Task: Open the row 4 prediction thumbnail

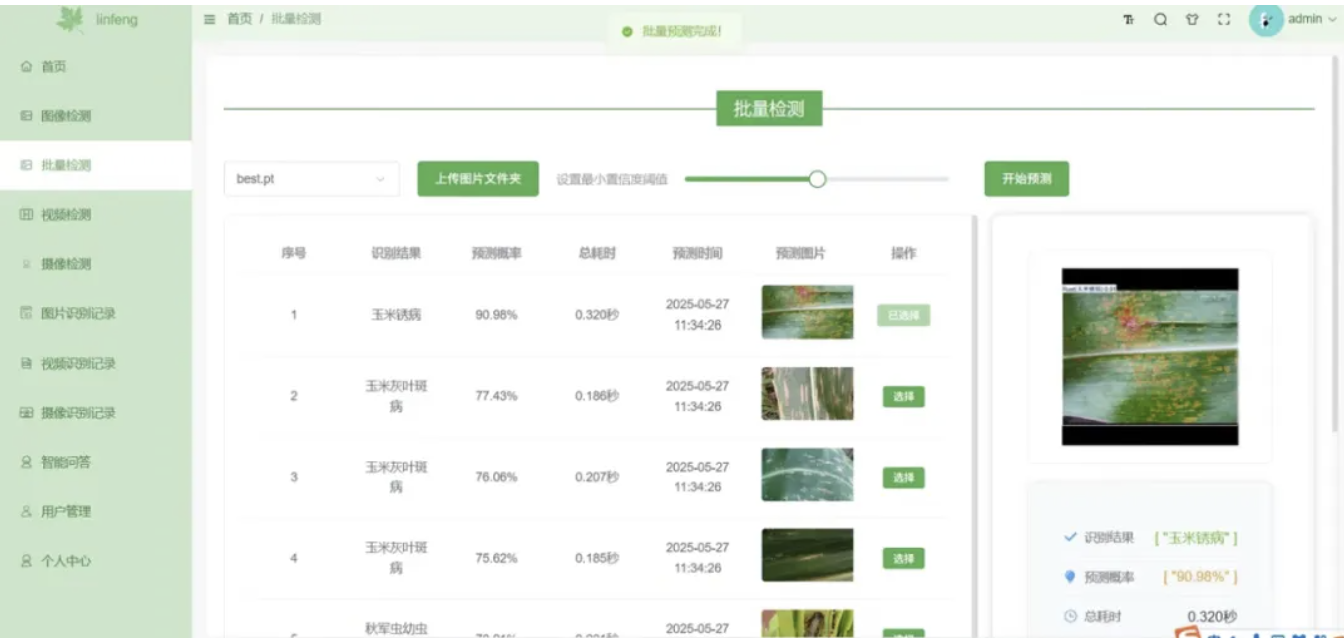Action: point(807,555)
